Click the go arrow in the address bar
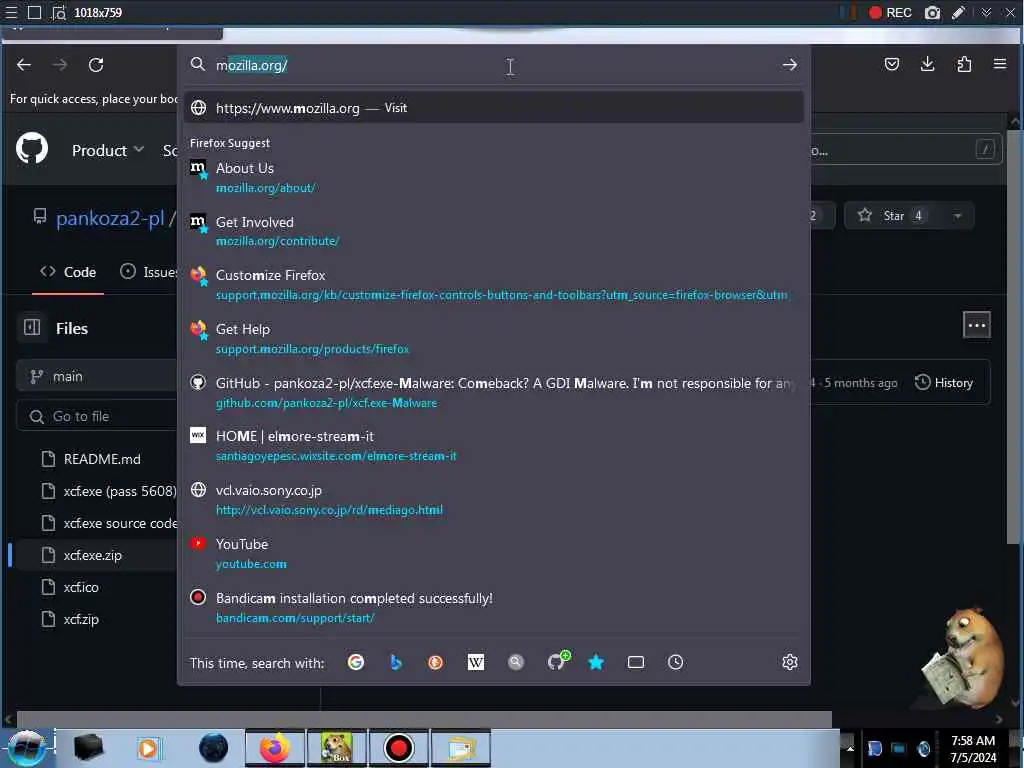Viewport: 1024px width, 768px height. (x=790, y=65)
